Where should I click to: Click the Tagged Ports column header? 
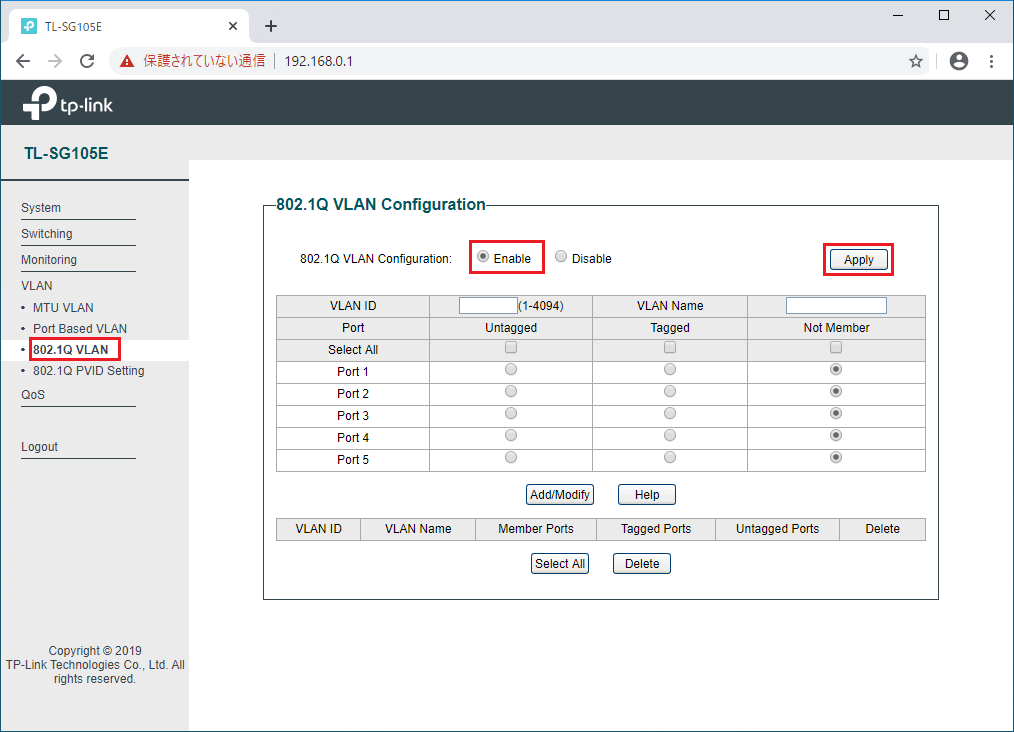coord(656,529)
